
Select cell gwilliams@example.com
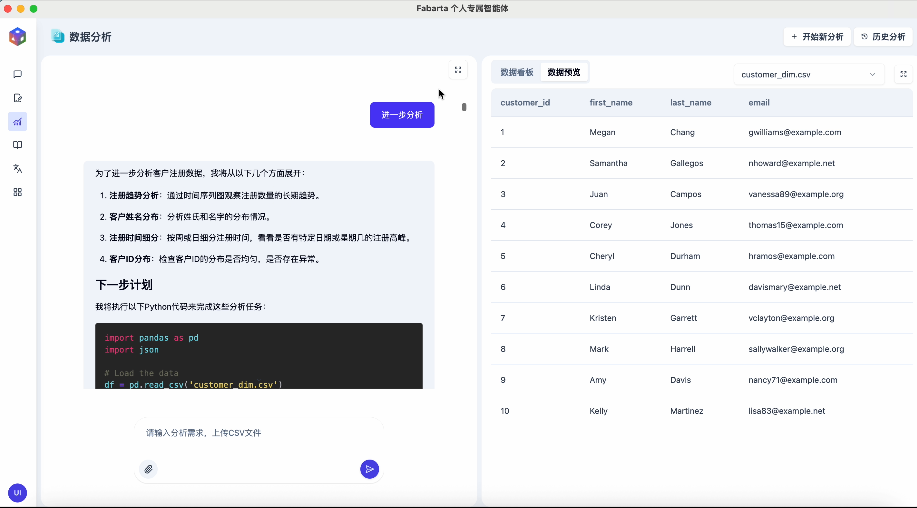click(x=795, y=132)
